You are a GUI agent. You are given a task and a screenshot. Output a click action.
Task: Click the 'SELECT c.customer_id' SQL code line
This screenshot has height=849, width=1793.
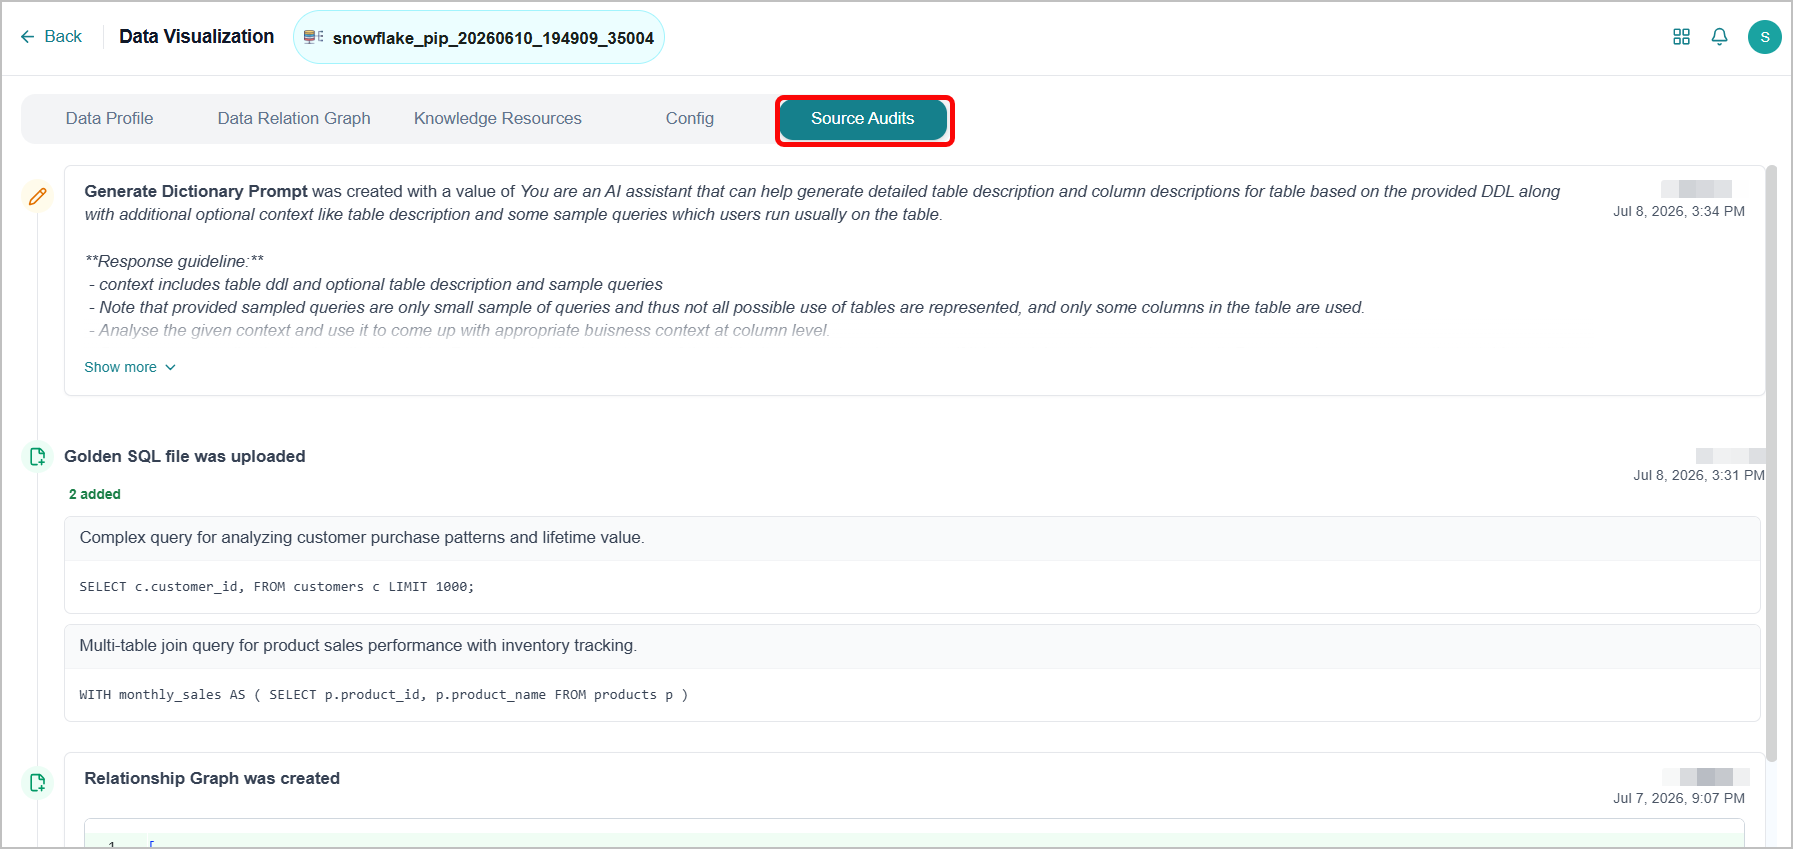coord(277,587)
